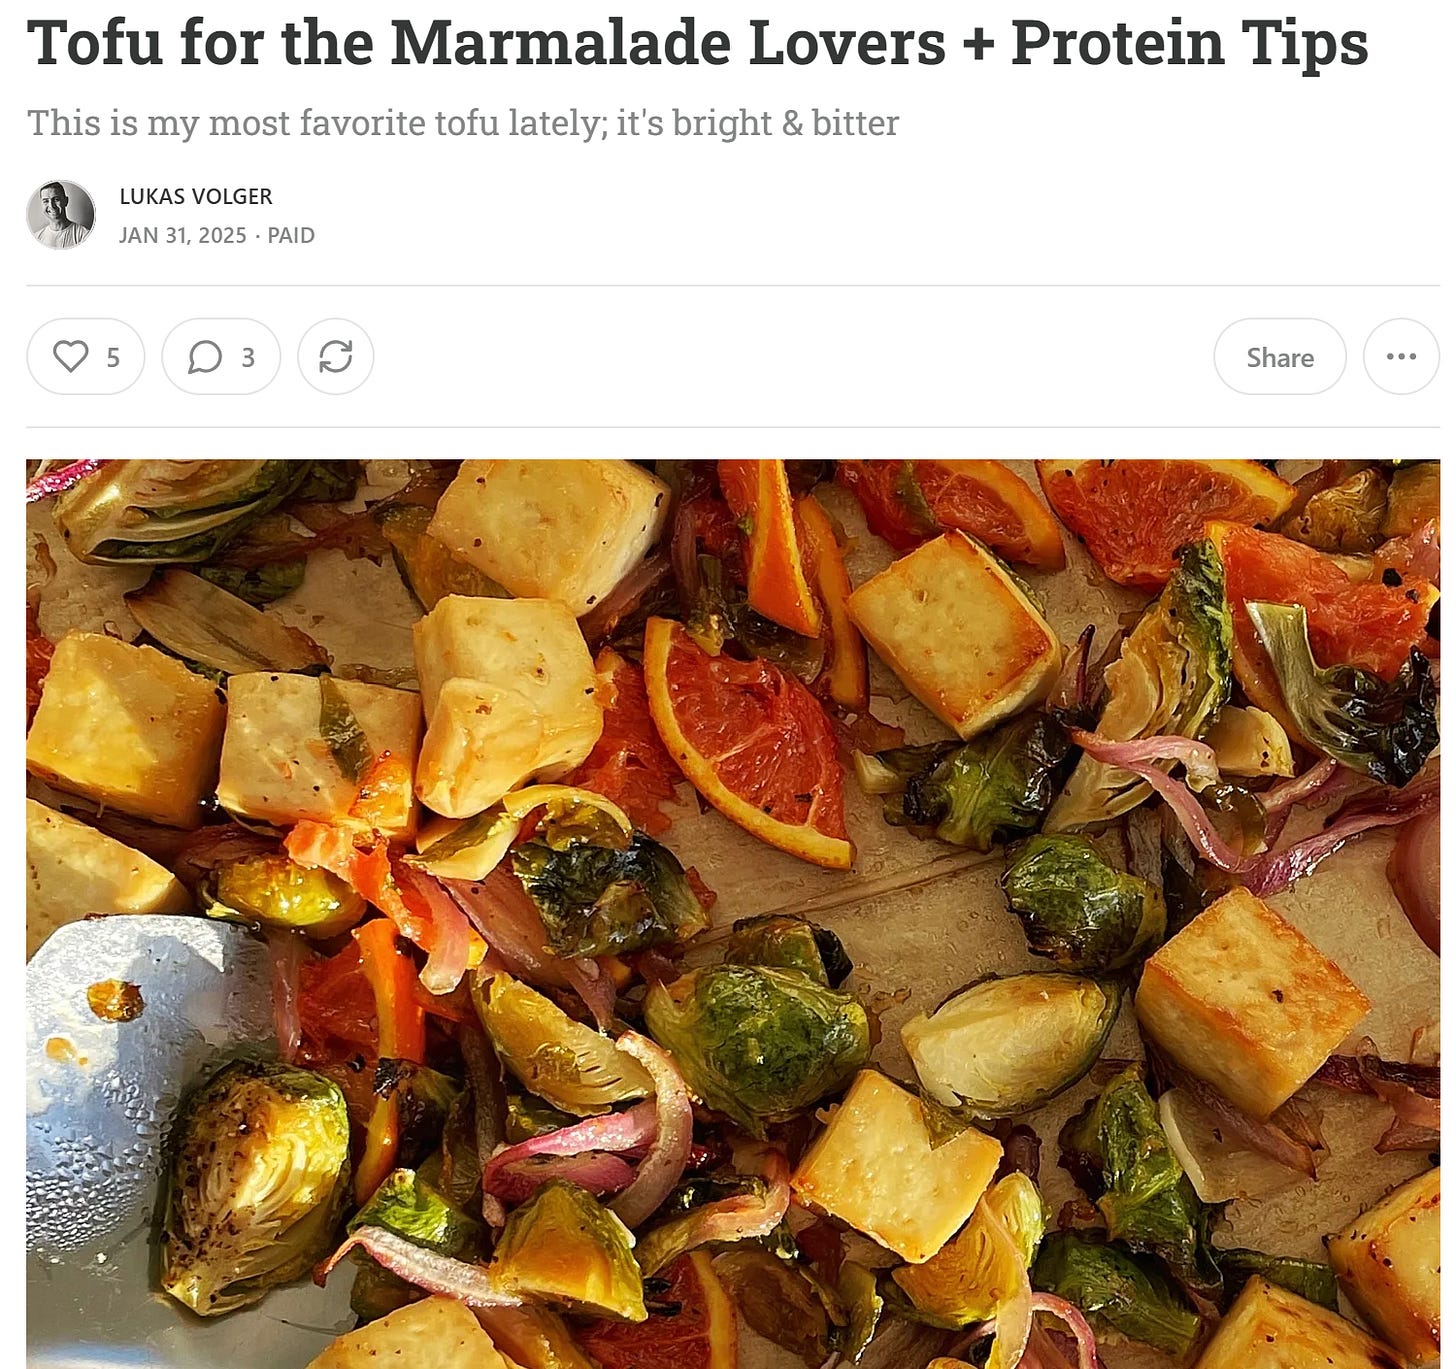This screenshot has width=1456, height=1369.
Task: Click the Share button
Action: 1280,357
